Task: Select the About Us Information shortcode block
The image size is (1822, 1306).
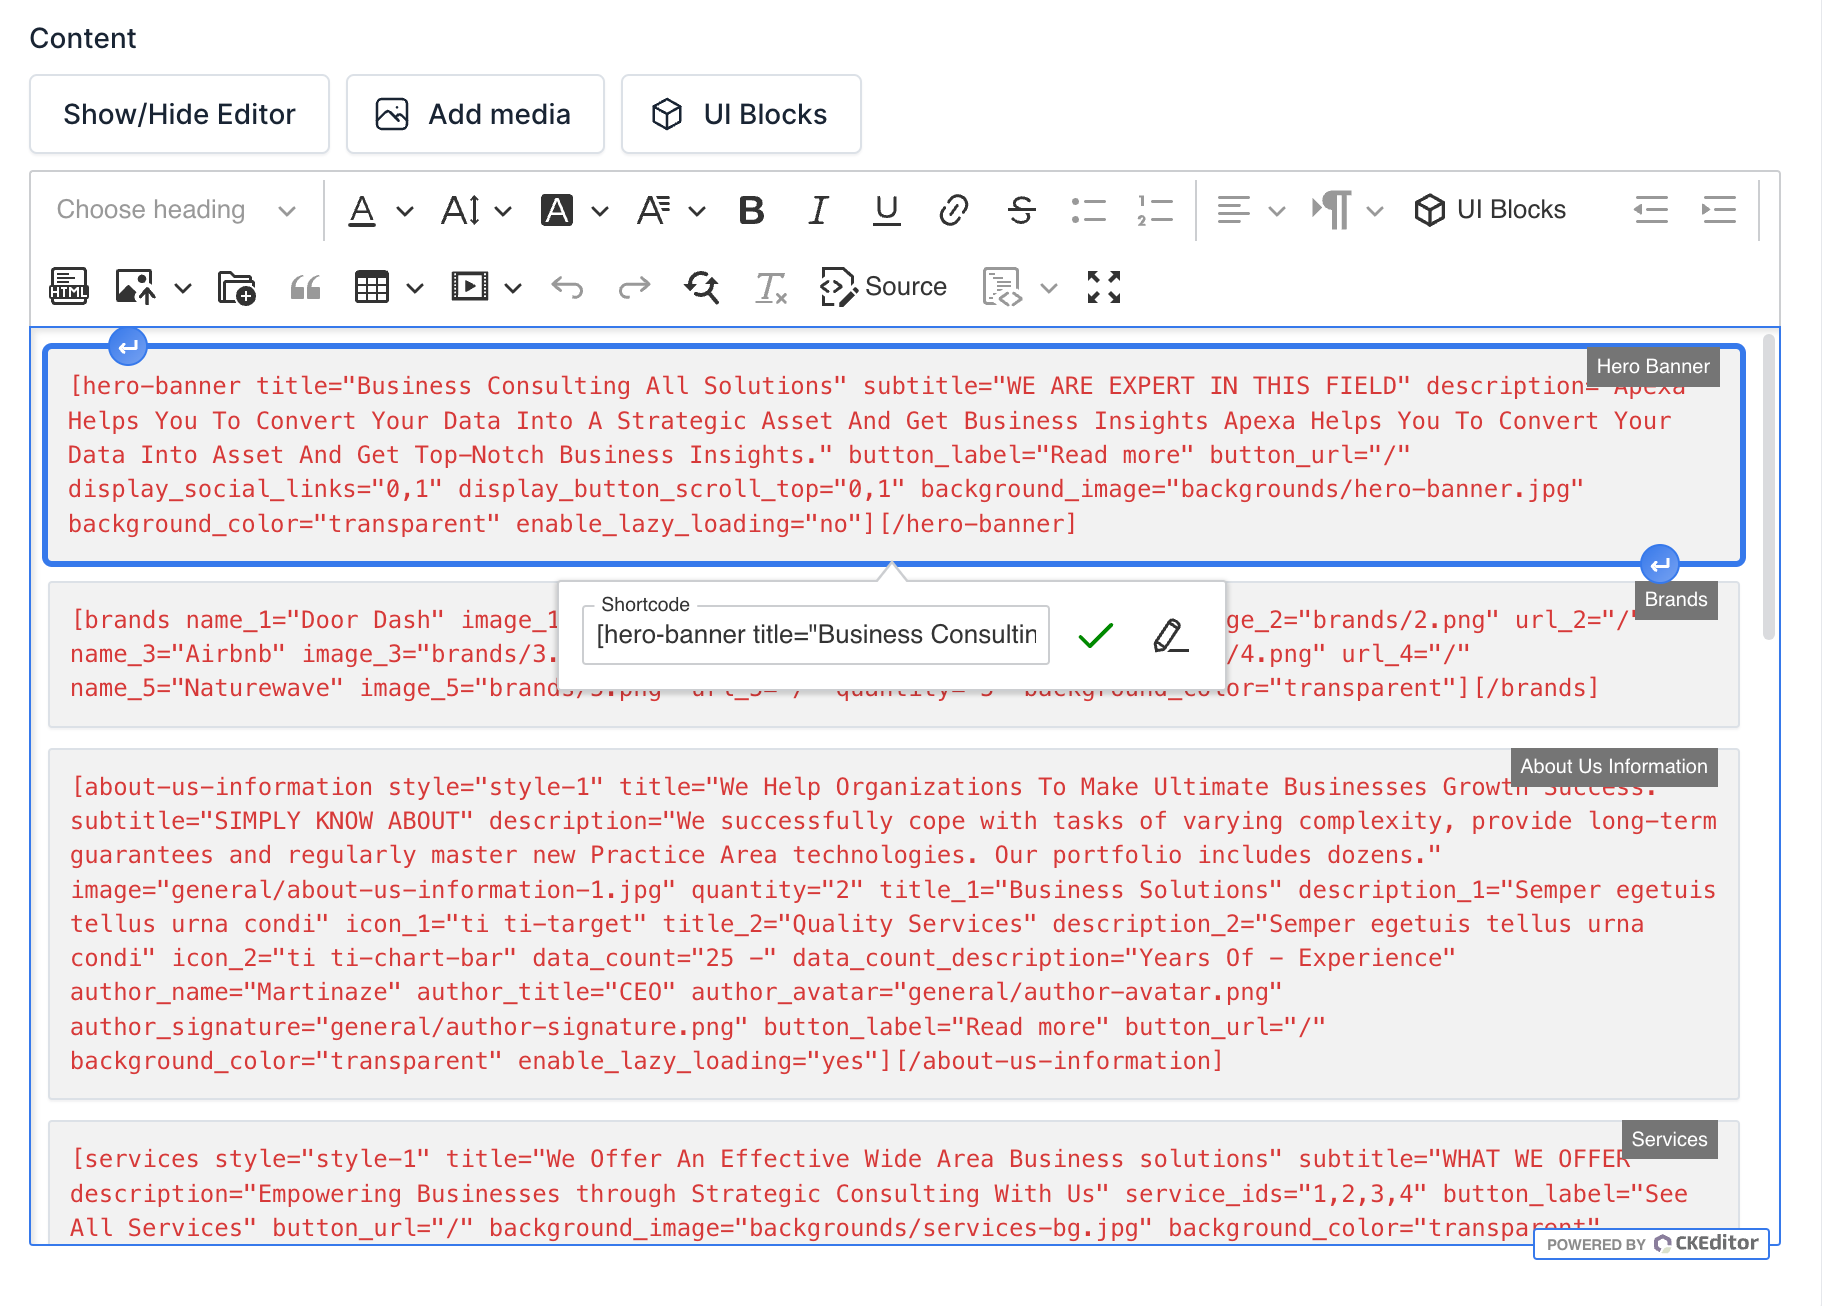Action: 894,924
